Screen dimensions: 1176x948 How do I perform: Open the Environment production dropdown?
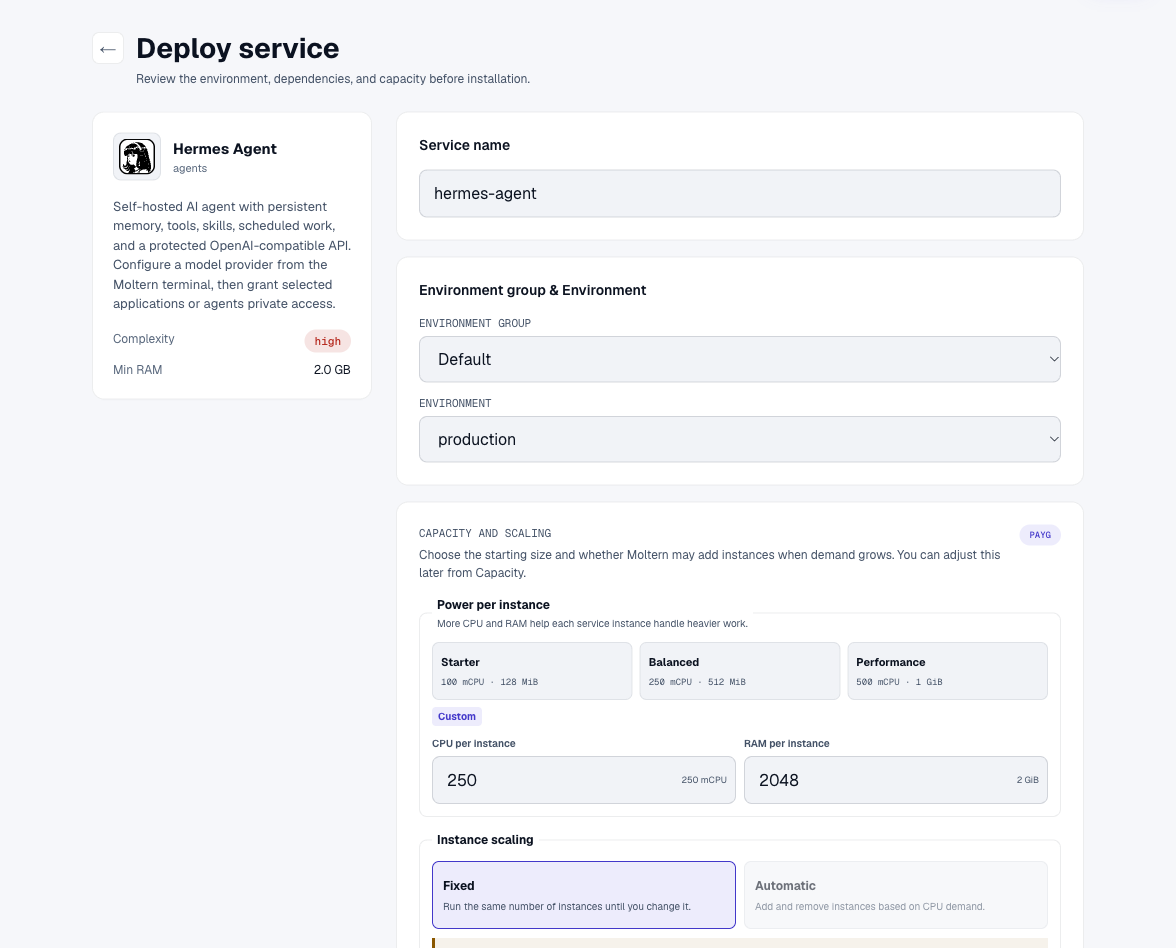[x=740, y=440]
